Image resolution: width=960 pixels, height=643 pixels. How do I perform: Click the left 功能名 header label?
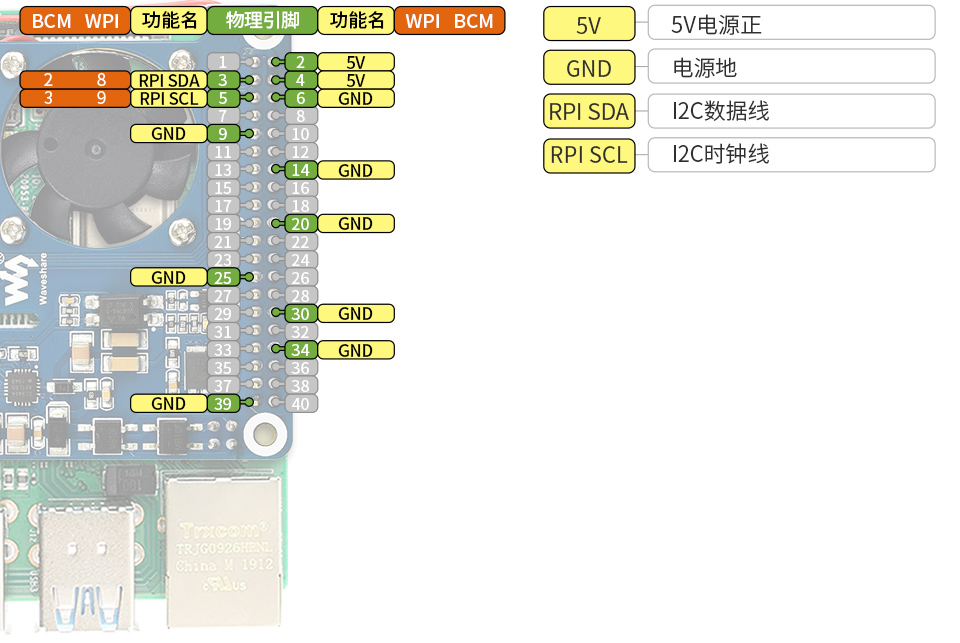pyautogui.click(x=169, y=20)
